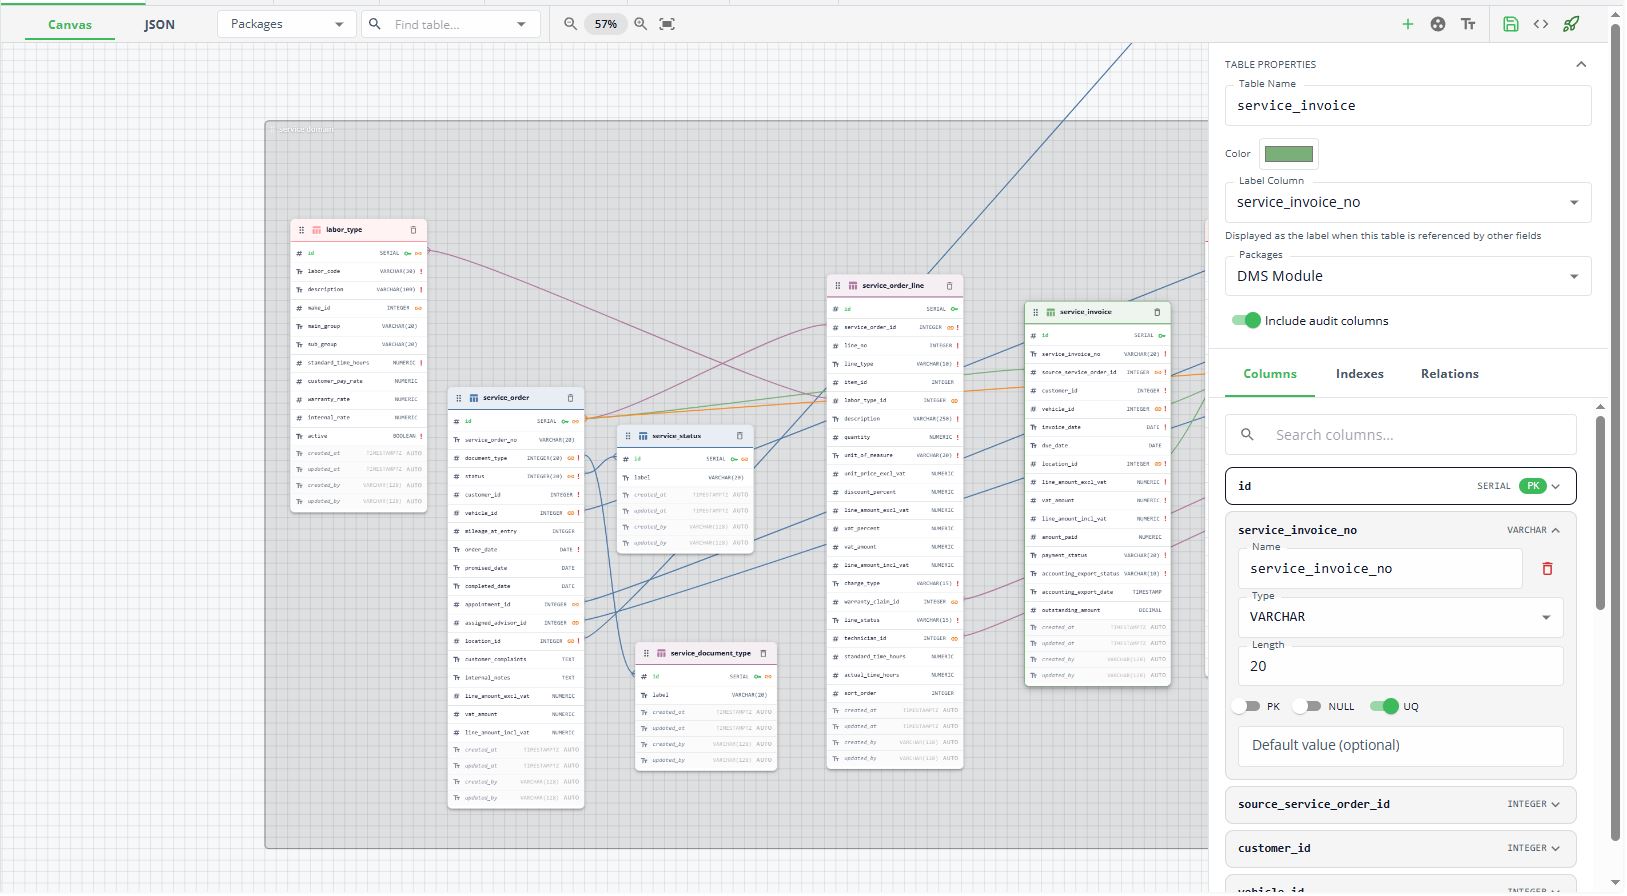Expand the id column row
The height and width of the screenshot is (896, 1627).
[x=1400, y=486]
